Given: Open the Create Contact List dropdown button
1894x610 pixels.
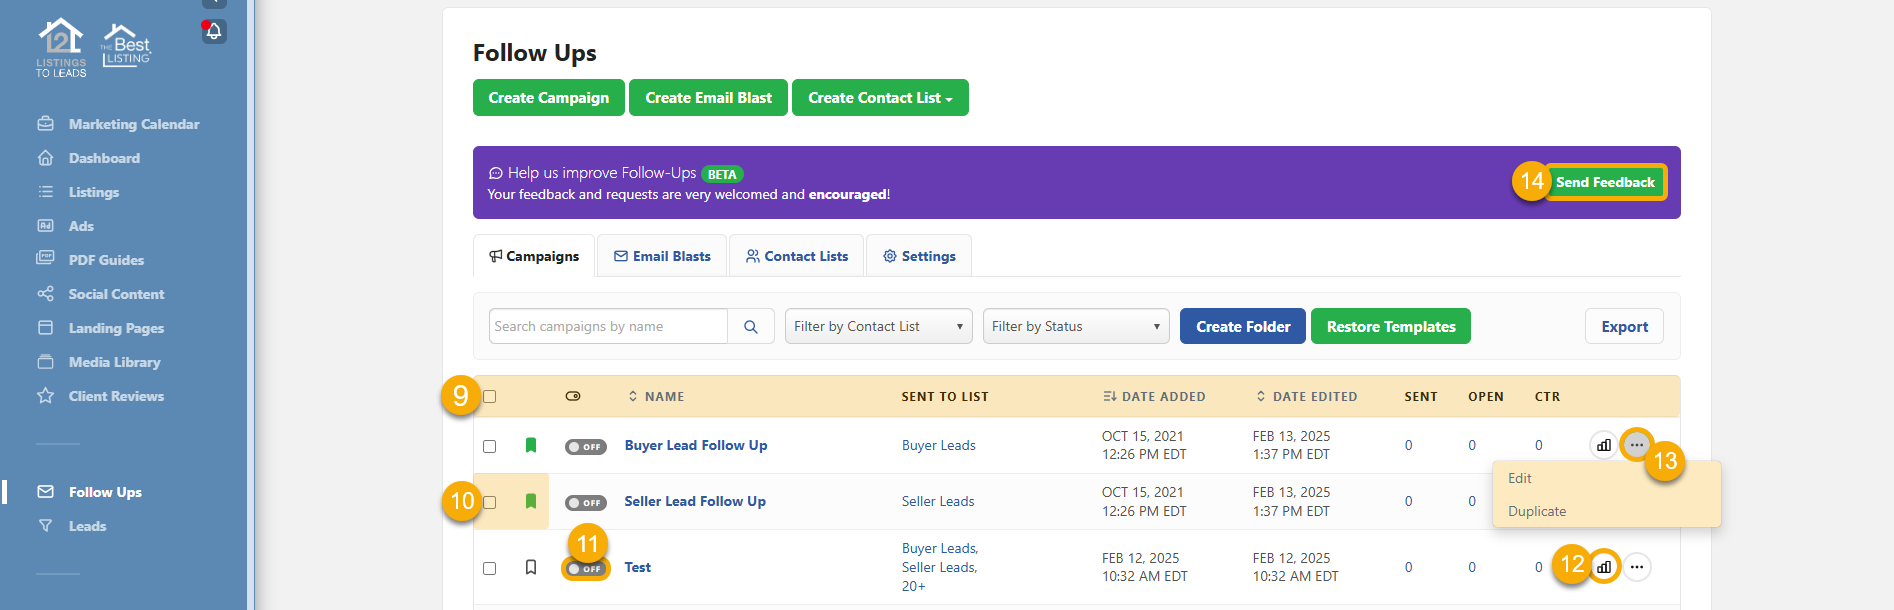Looking at the screenshot, I should (880, 98).
